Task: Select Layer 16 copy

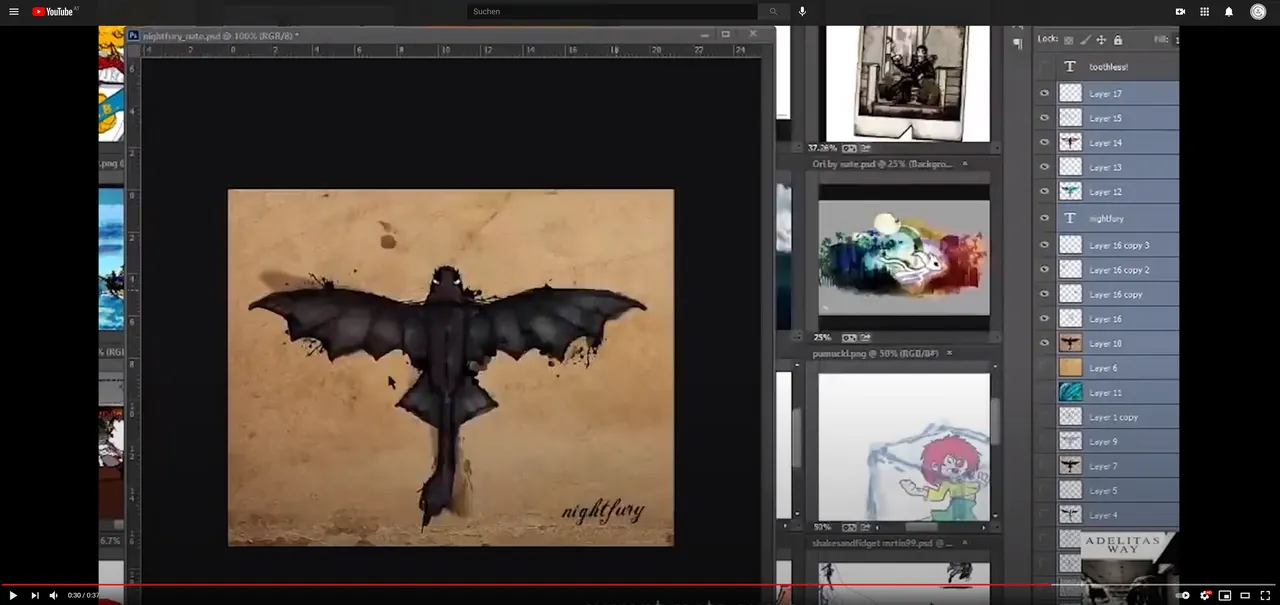Action: click(x=1118, y=294)
